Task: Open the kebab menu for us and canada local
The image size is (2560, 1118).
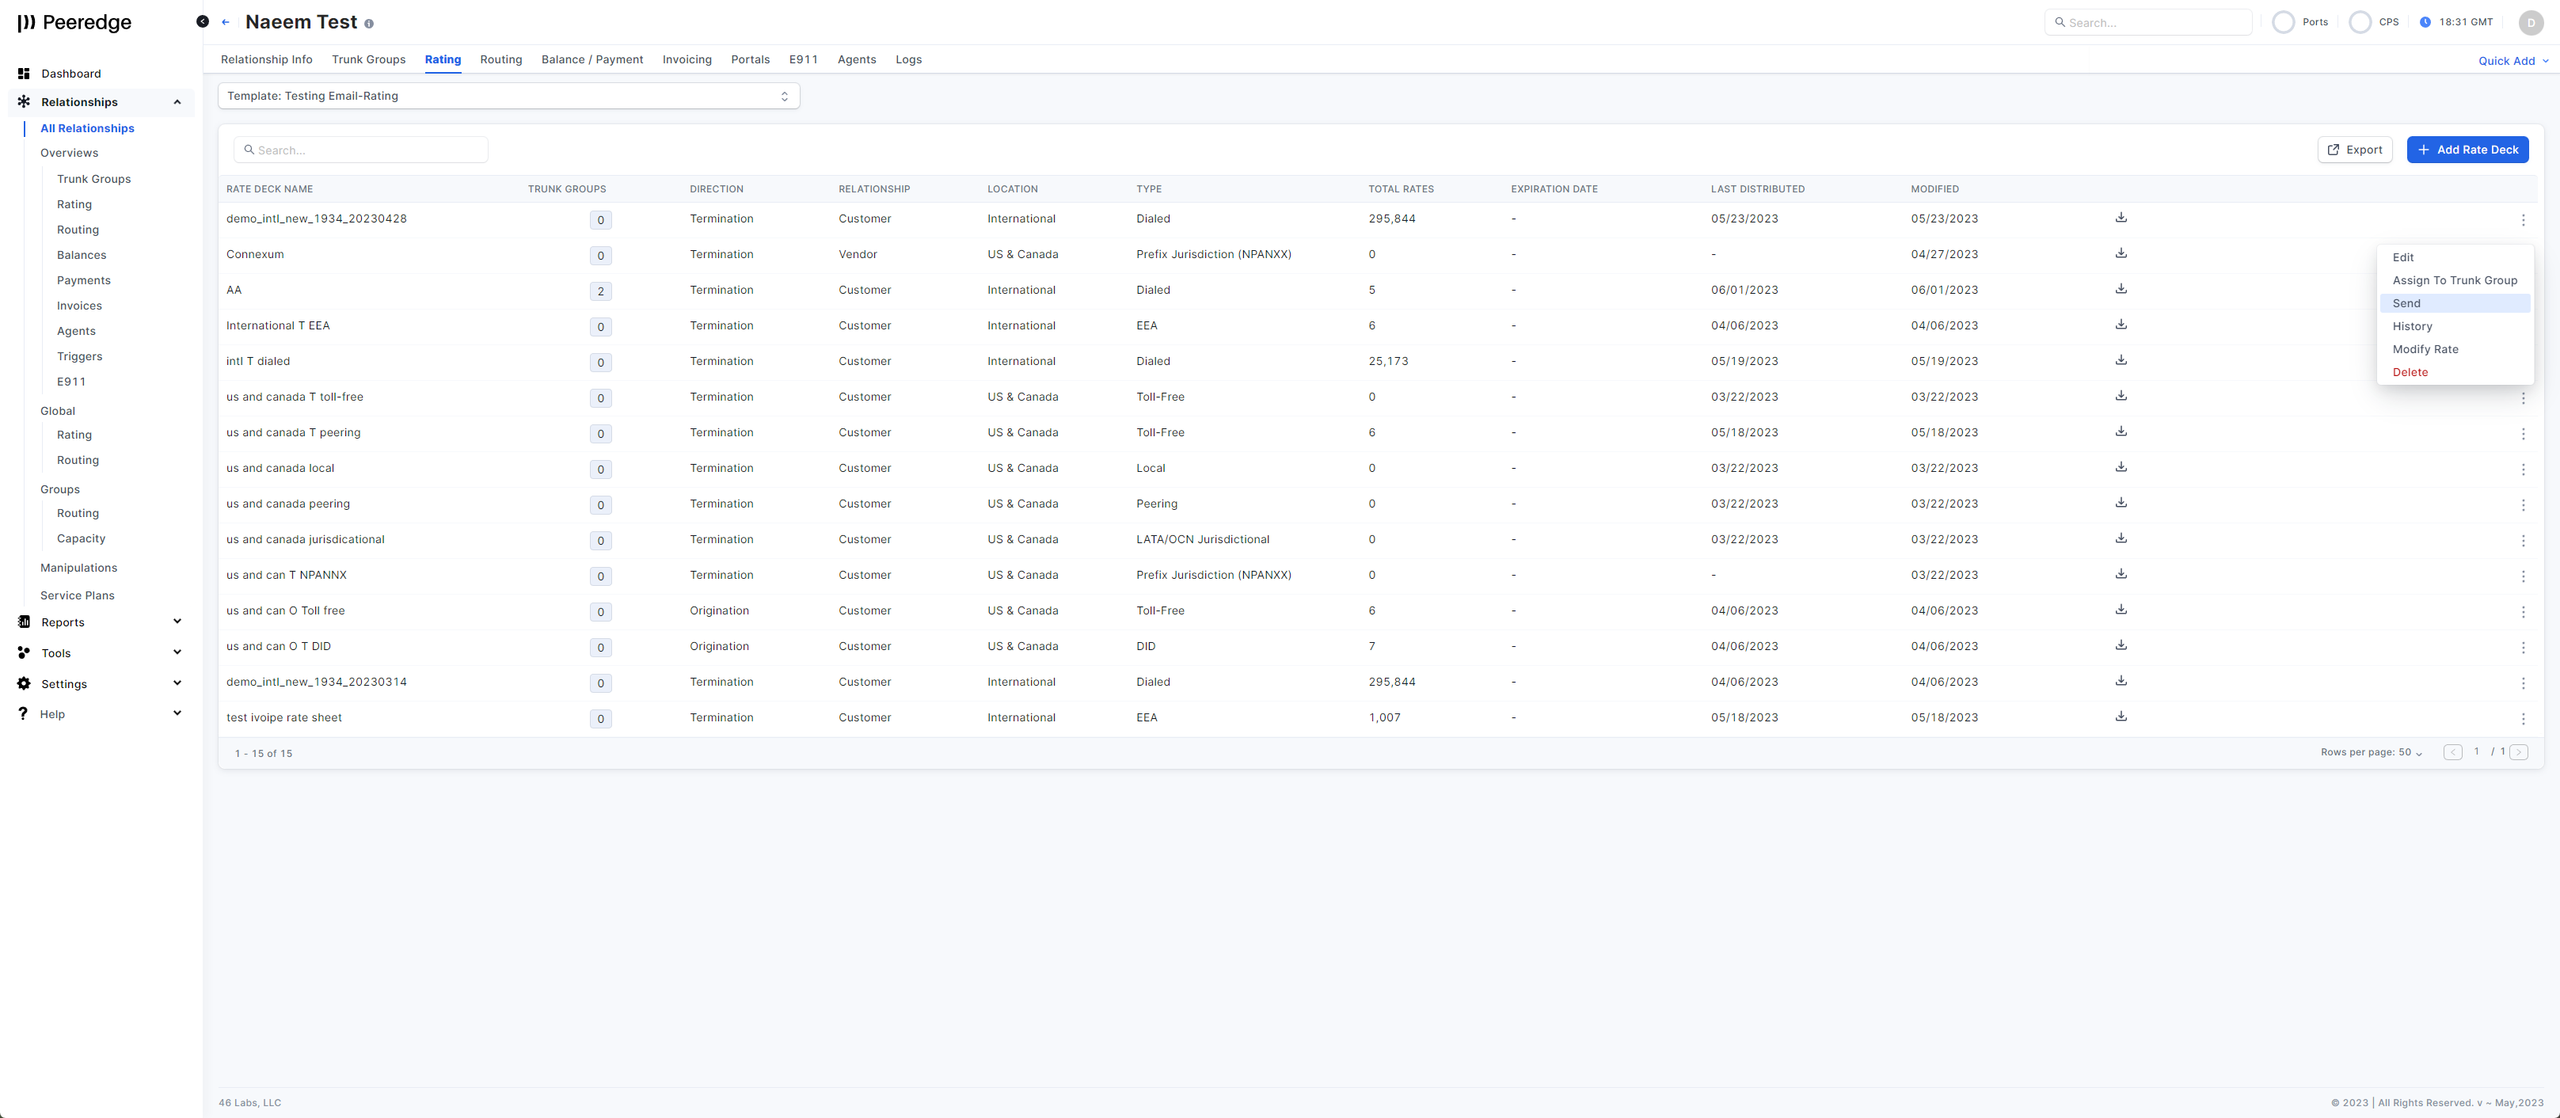Action: (x=2523, y=469)
